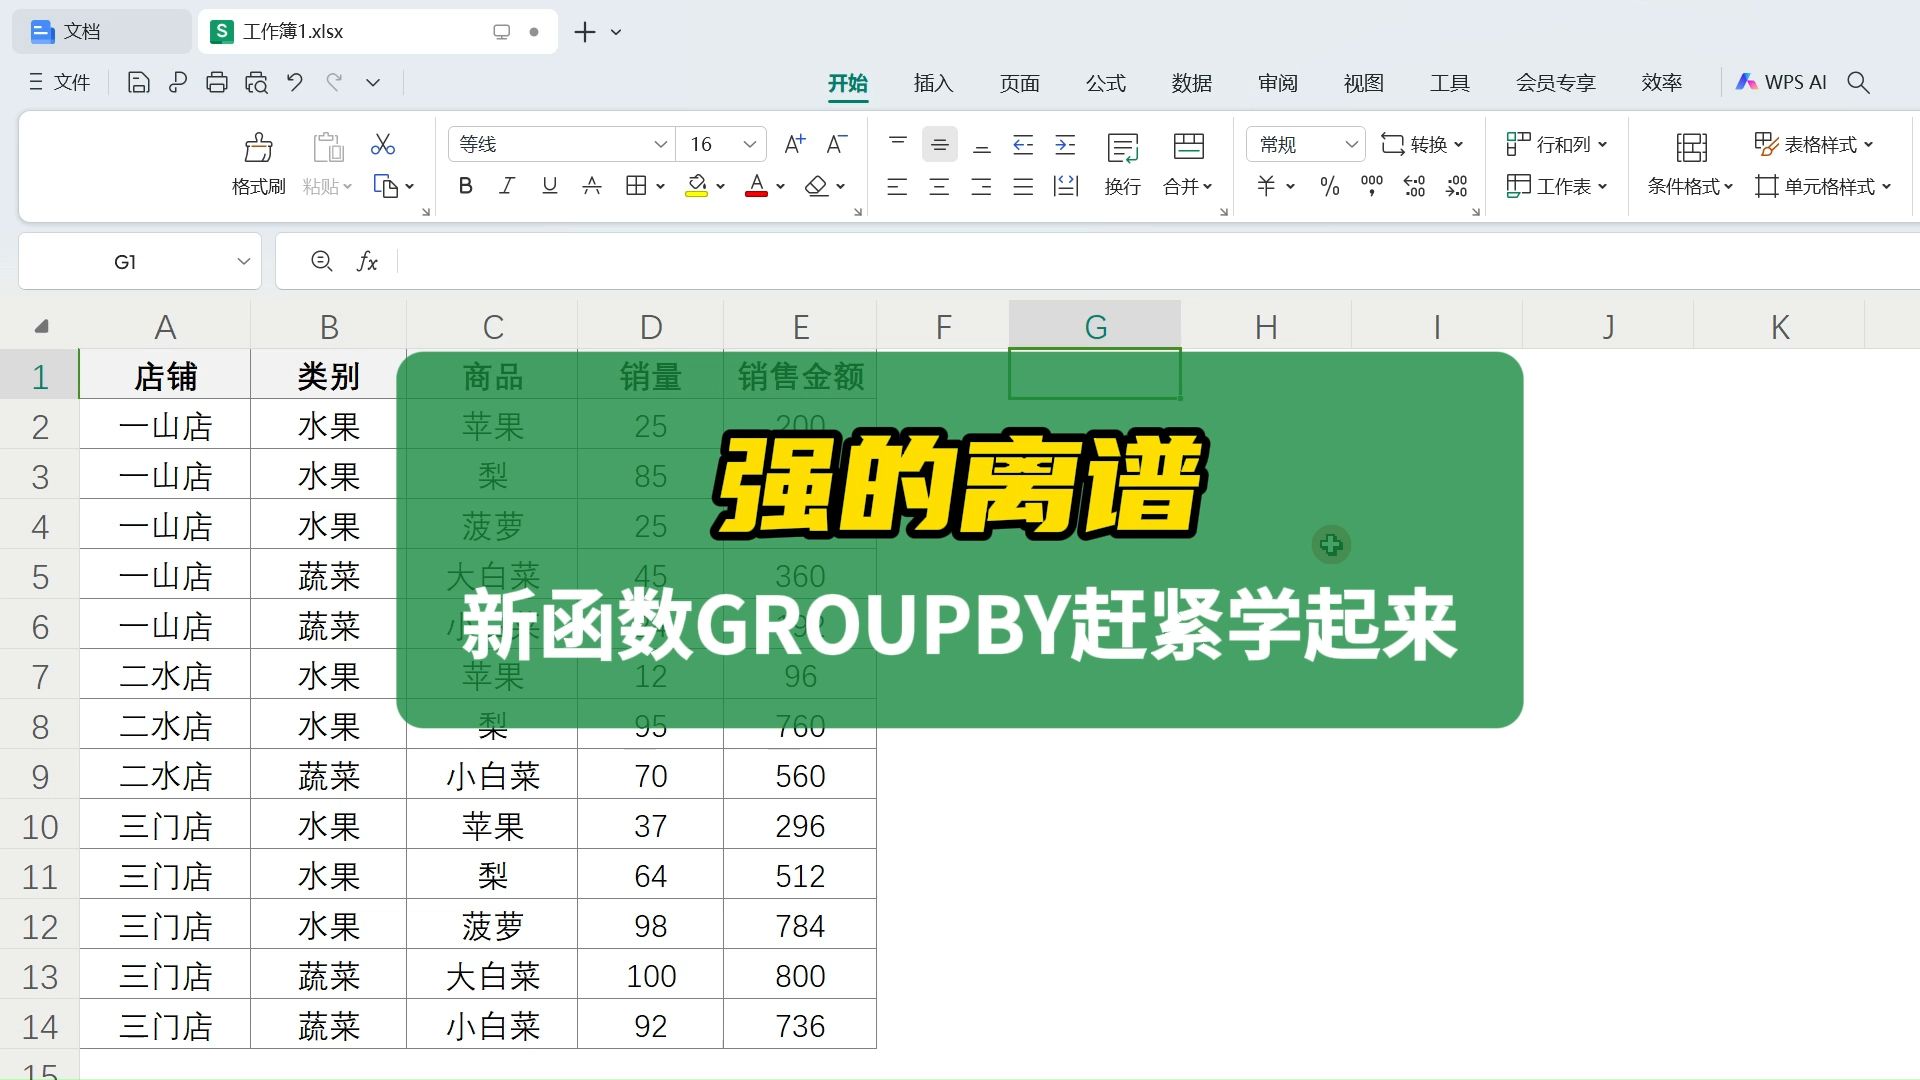Click the Format Painter (格式刷) icon

(x=258, y=149)
